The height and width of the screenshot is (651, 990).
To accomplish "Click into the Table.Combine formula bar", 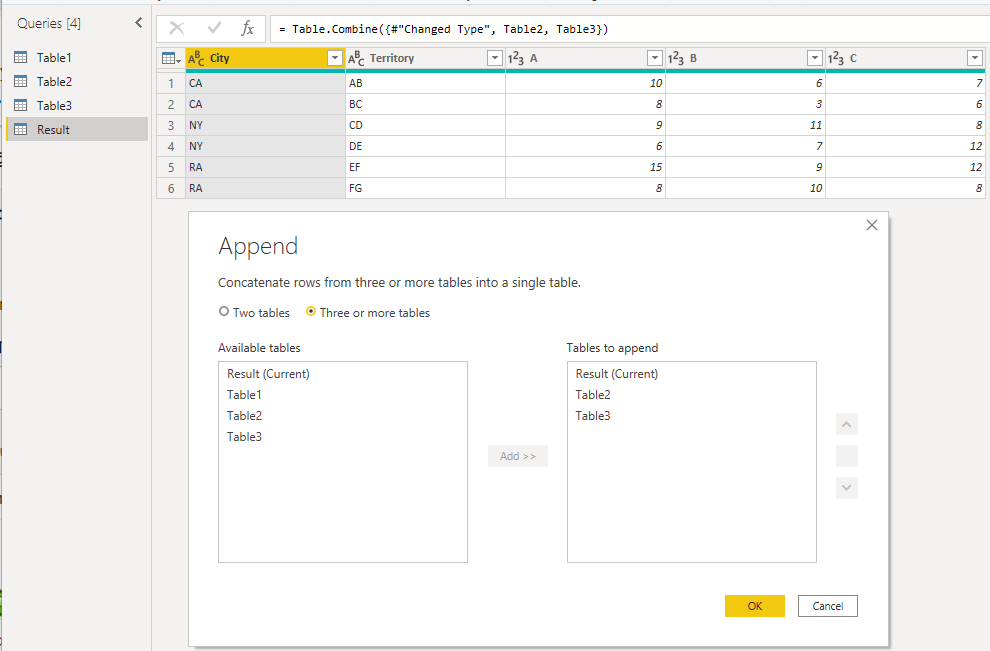I will [629, 29].
